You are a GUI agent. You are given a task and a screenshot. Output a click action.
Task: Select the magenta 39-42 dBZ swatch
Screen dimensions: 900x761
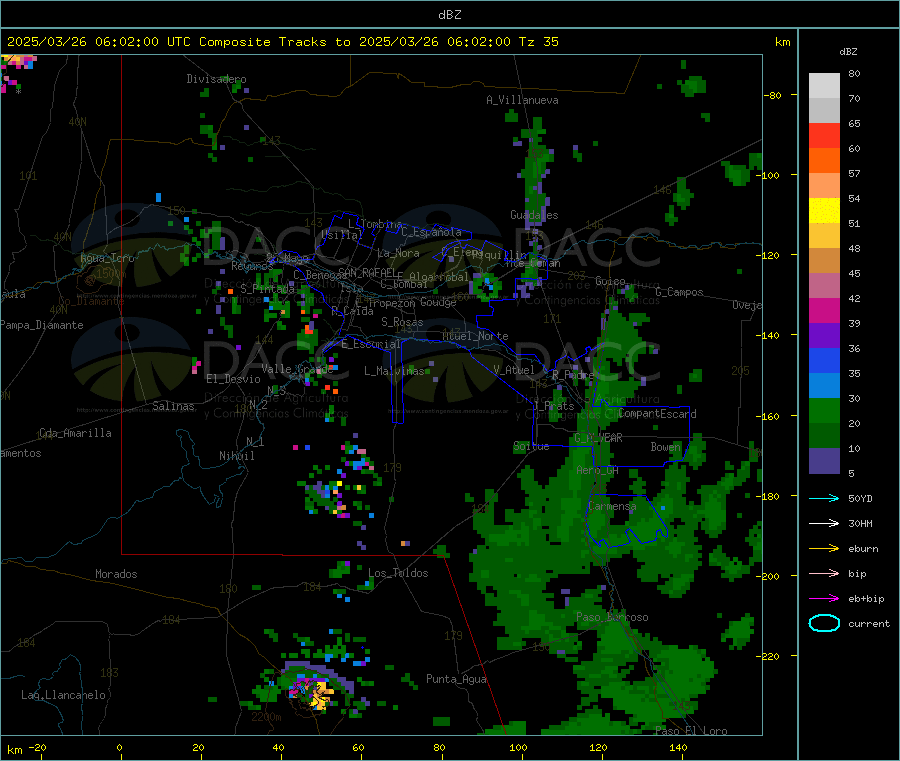[x=824, y=310]
